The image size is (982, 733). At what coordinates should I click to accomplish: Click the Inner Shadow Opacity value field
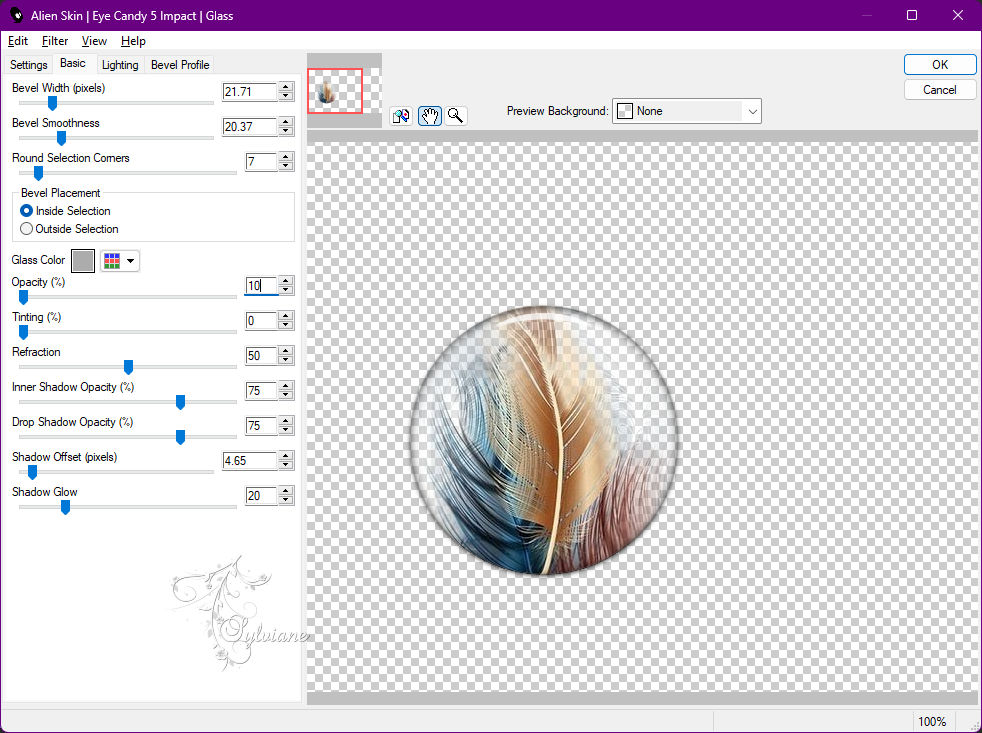coord(261,391)
